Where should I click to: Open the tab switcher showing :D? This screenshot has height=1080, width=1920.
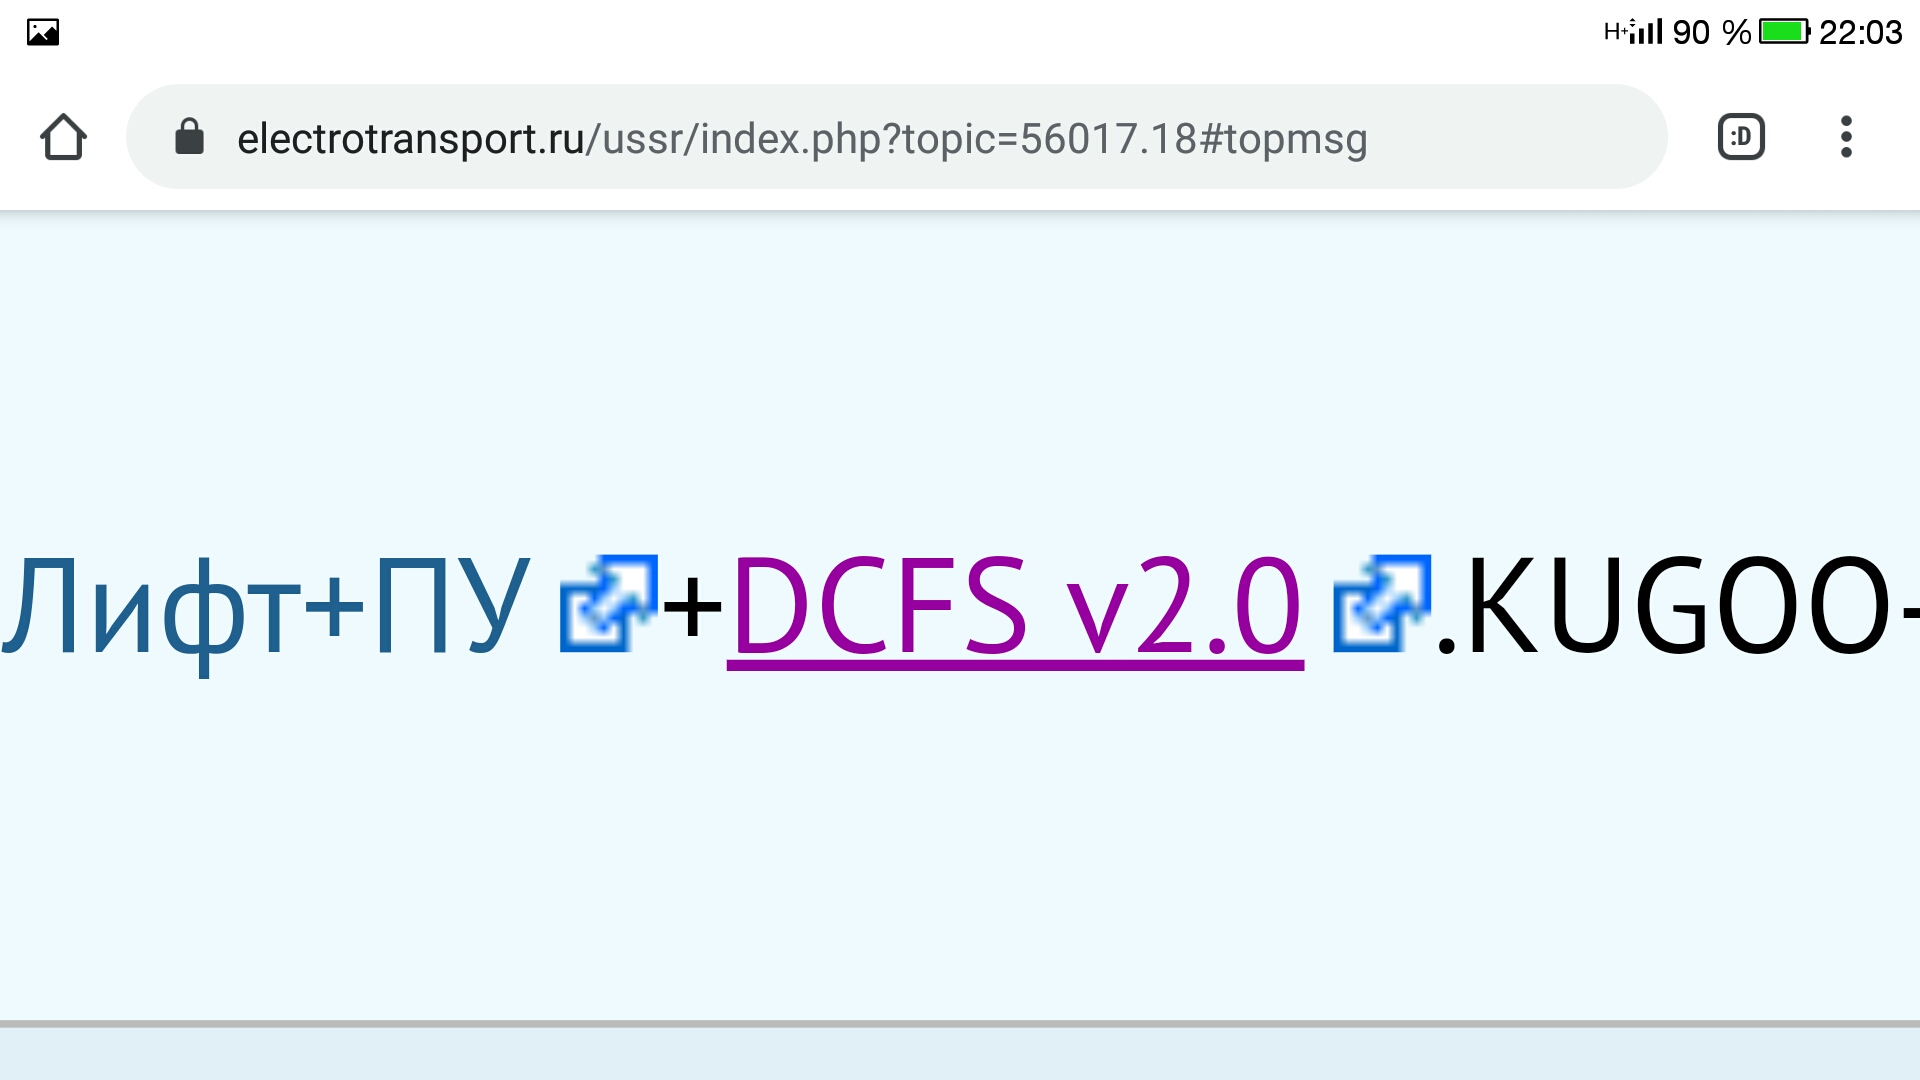tap(1741, 137)
